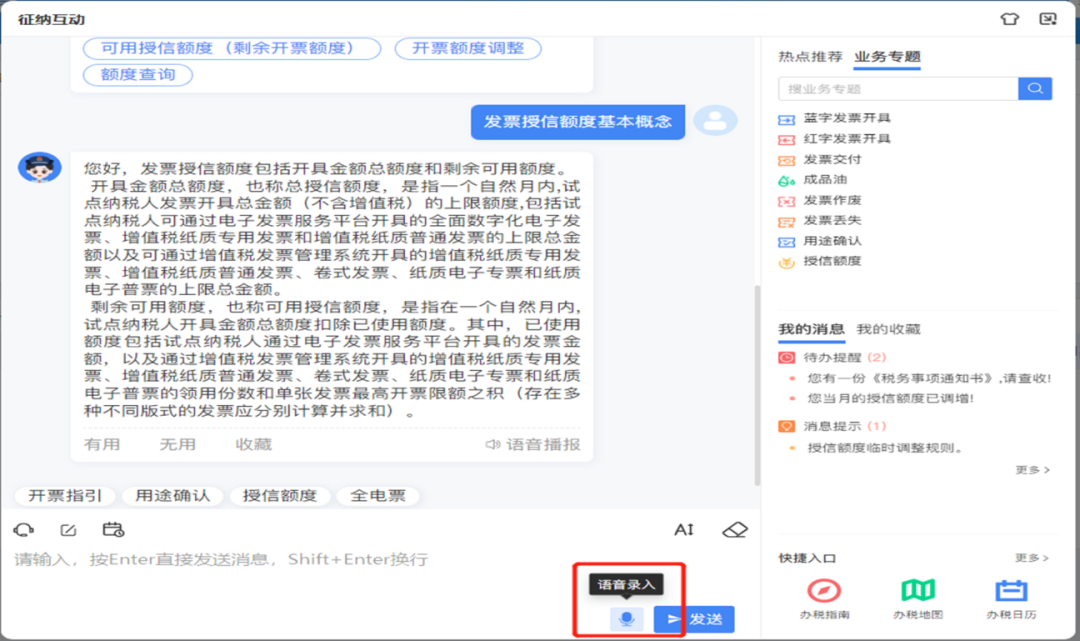
Task: Click the AI font size icon
Action: (684, 529)
